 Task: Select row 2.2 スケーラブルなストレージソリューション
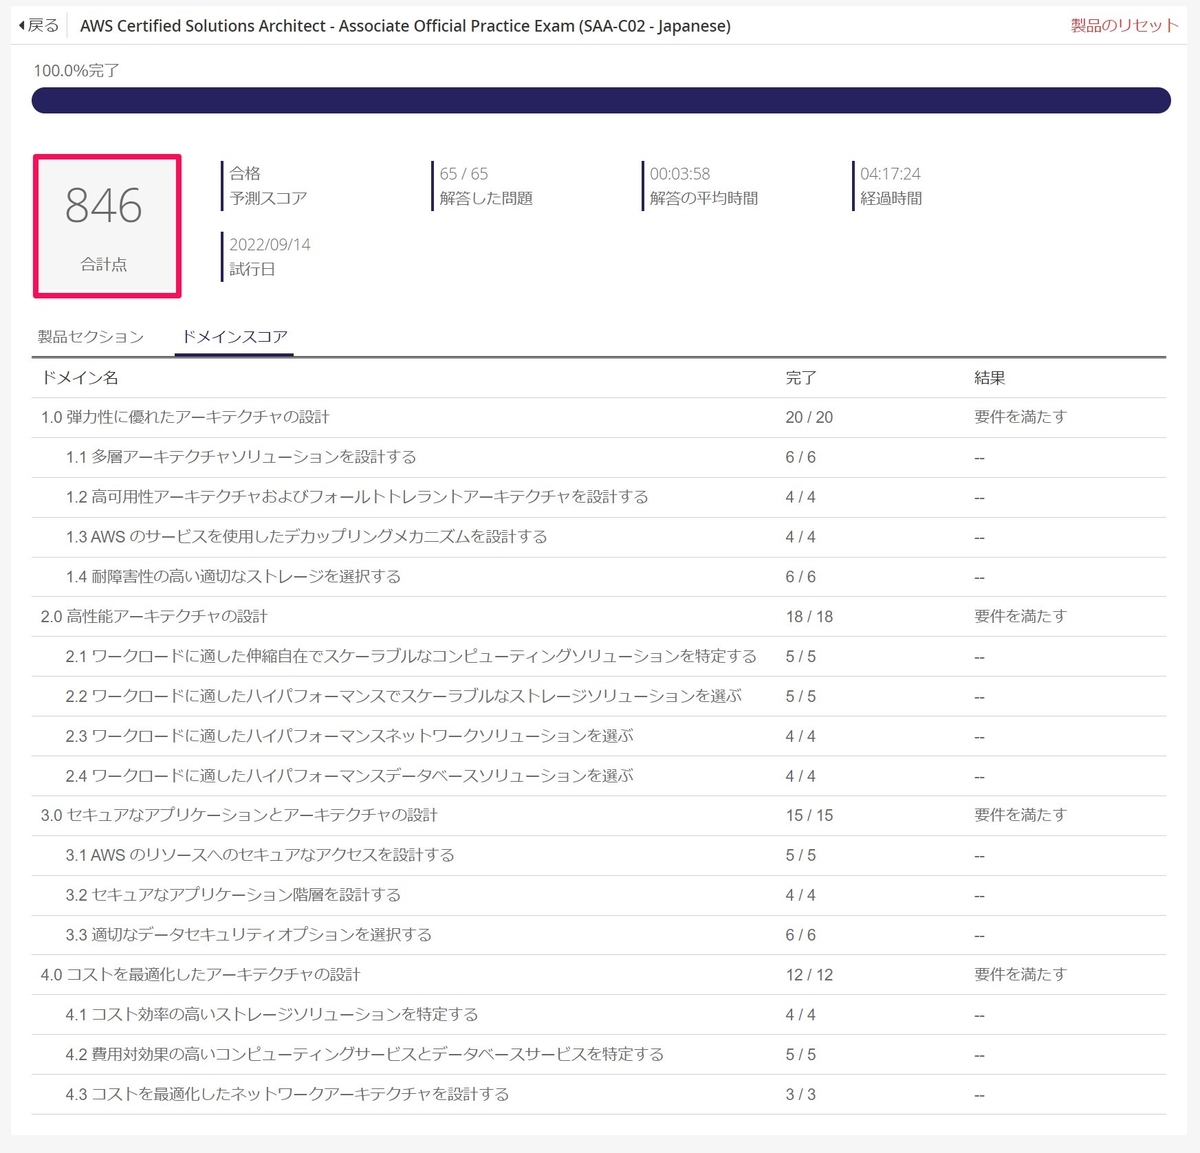(599, 696)
